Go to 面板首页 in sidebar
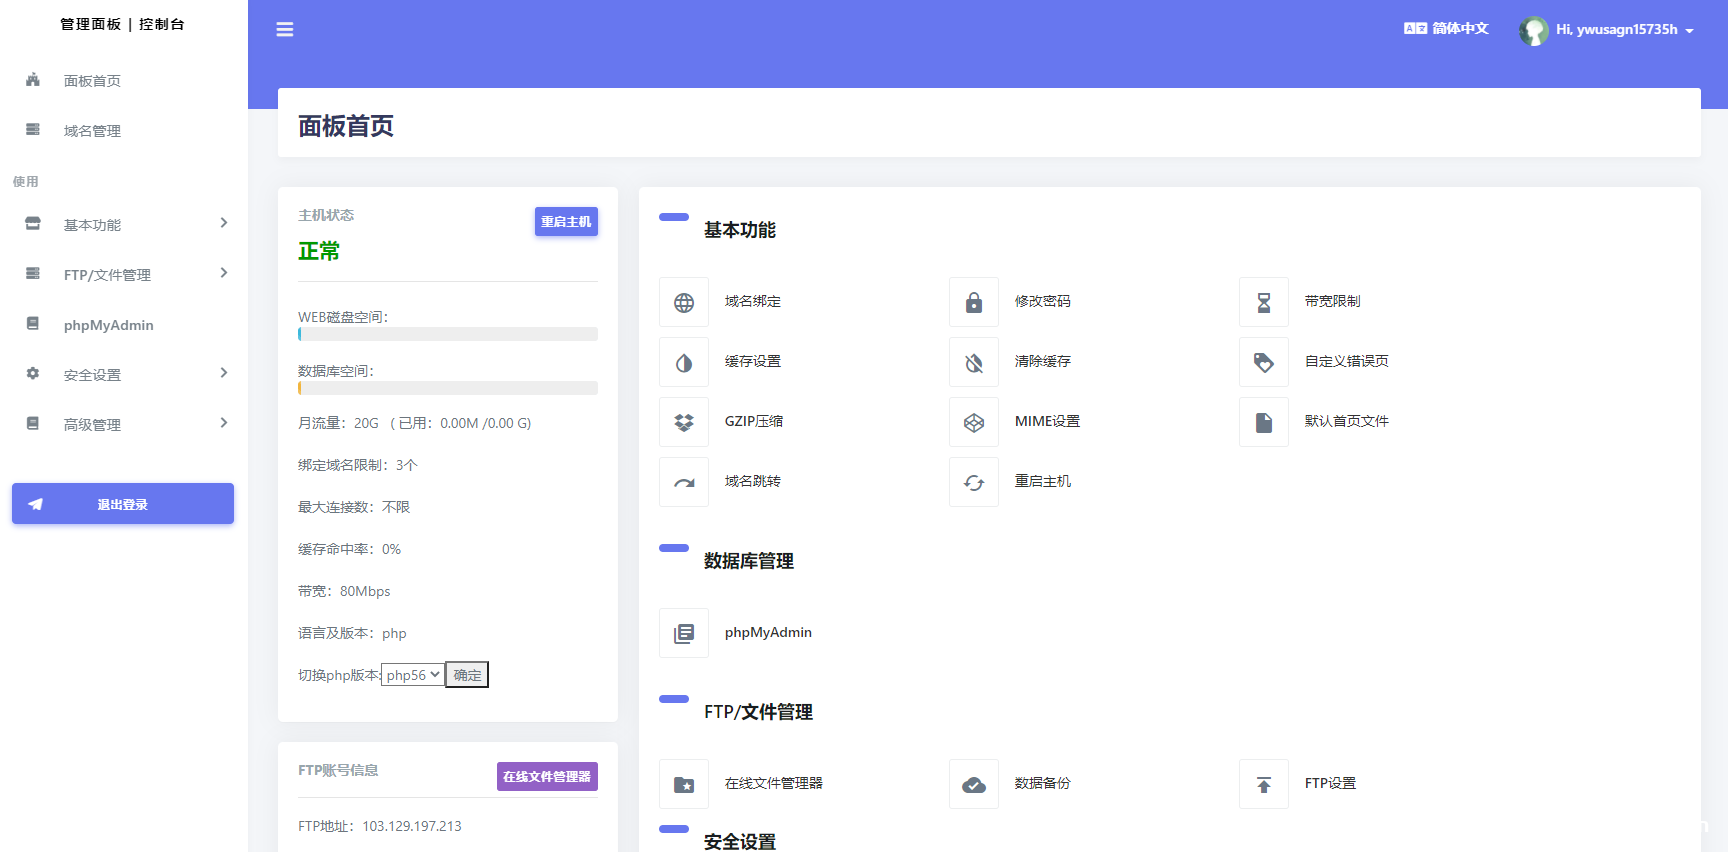The image size is (1728, 852). point(93,81)
